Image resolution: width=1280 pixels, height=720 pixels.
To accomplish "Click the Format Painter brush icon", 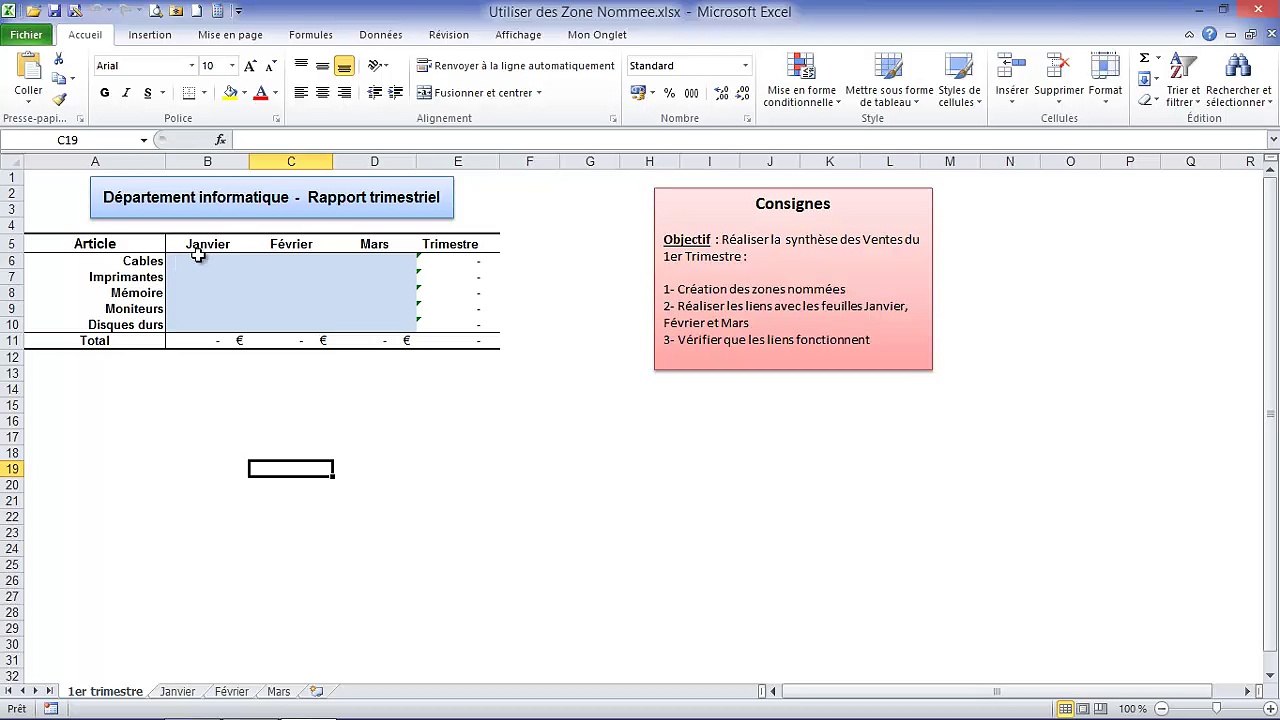I will point(59,99).
